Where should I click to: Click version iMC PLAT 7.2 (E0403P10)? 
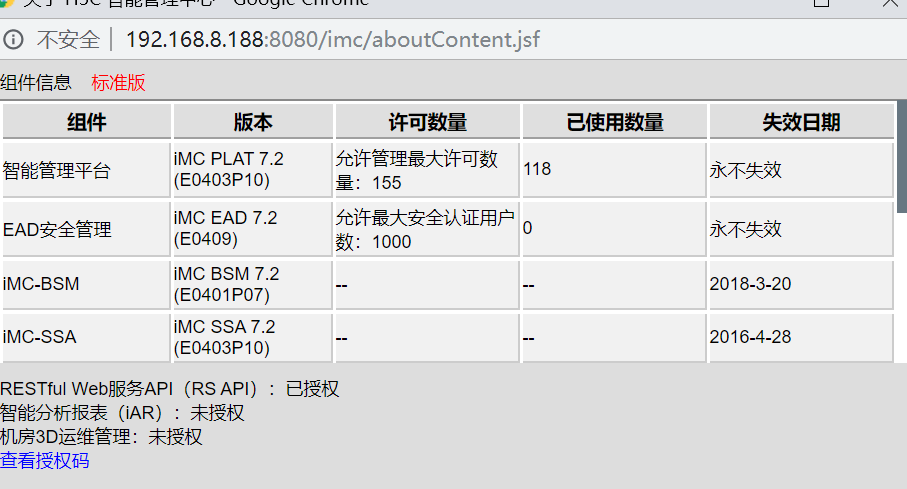tap(253, 170)
